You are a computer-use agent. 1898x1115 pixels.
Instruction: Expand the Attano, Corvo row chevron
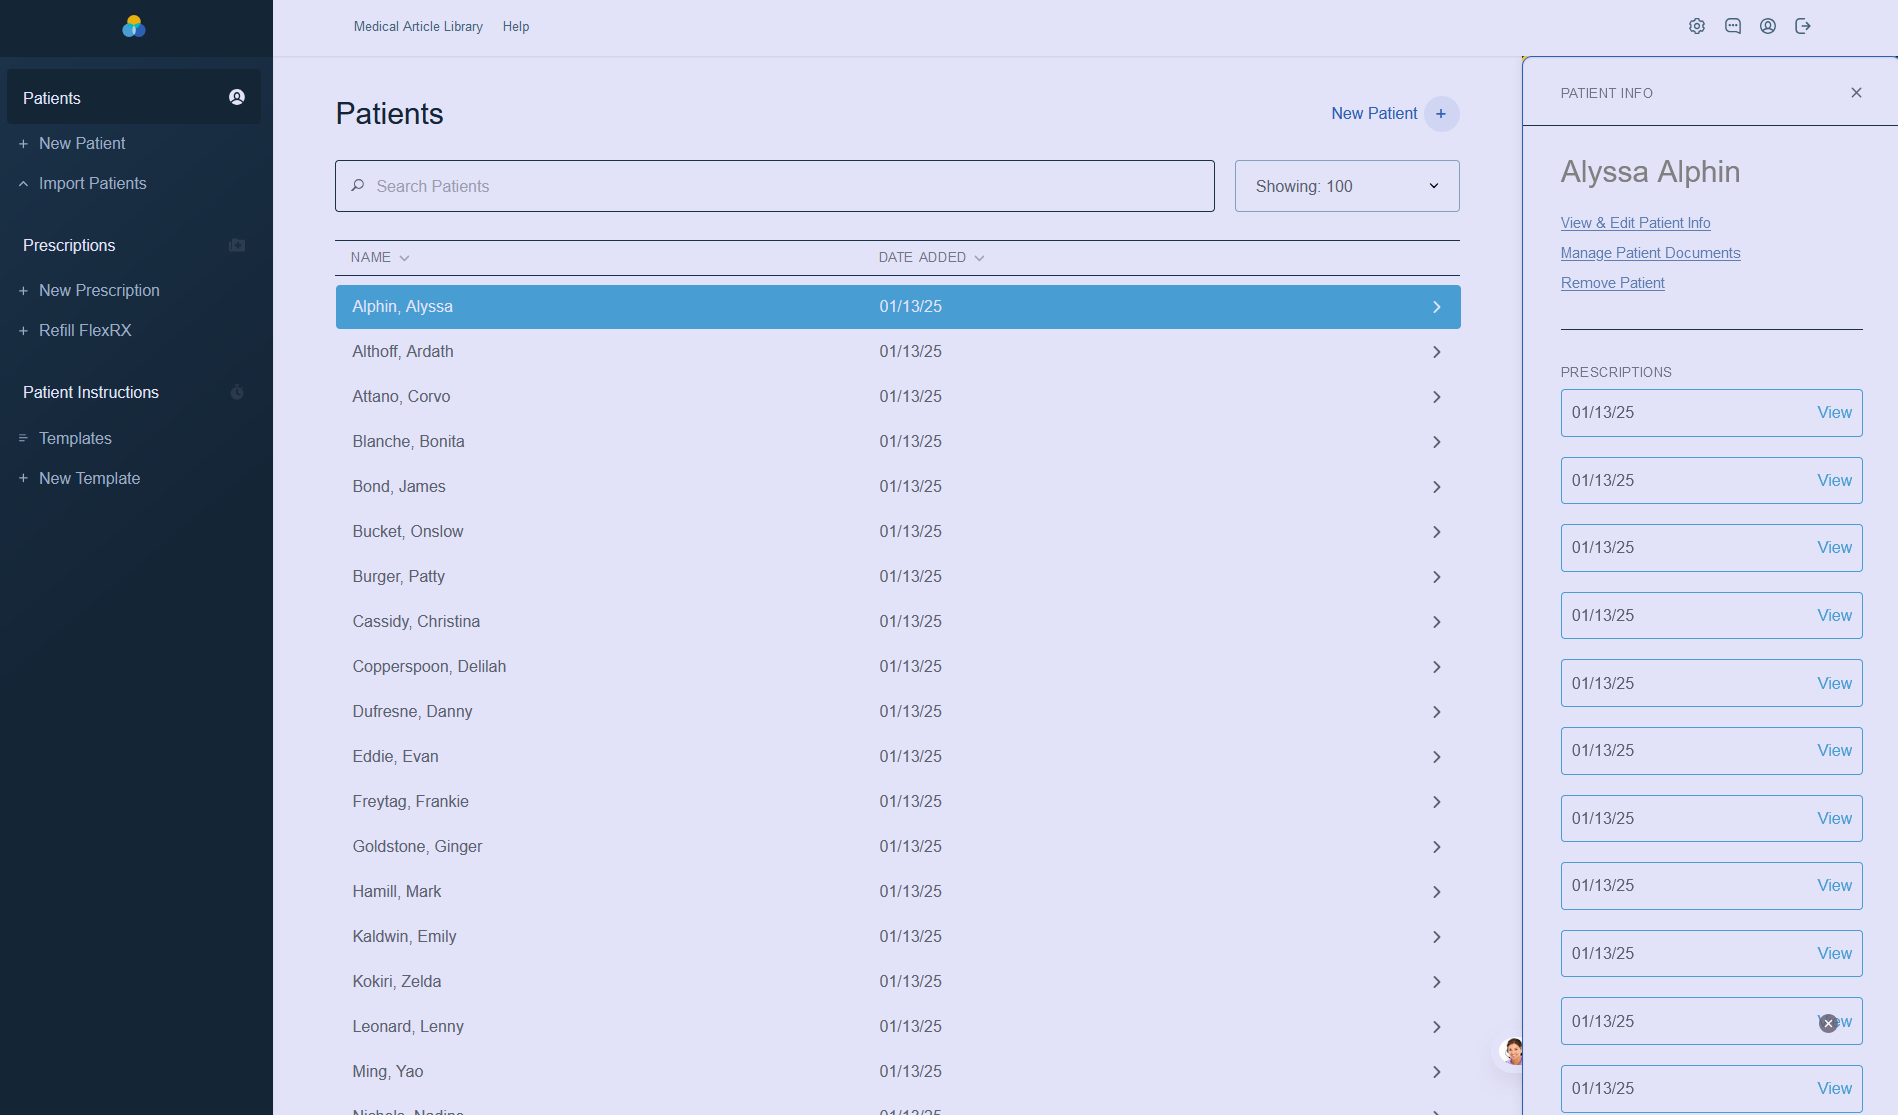pyautogui.click(x=1437, y=397)
